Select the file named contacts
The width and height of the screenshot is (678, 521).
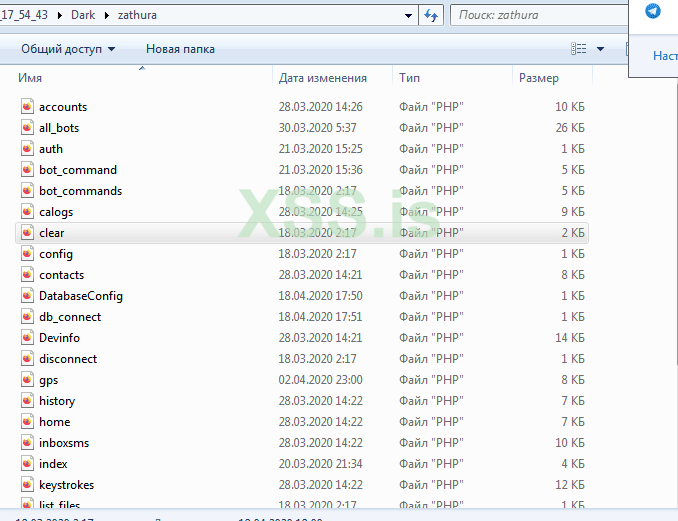click(61, 275)
